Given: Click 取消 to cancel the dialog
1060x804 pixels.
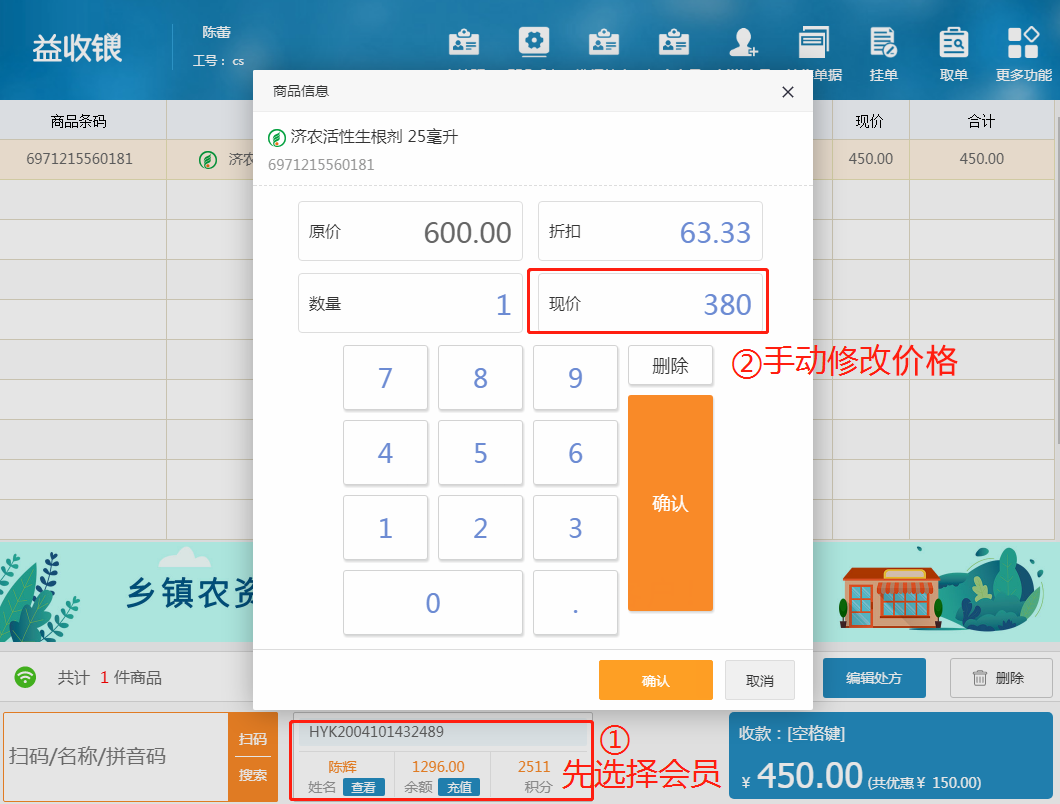Looking at the screenshot, I should 759,680.
